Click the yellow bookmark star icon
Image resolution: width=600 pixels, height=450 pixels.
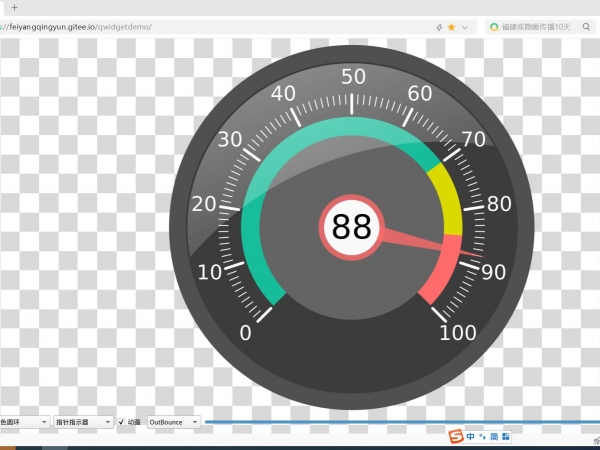point(452,27)
